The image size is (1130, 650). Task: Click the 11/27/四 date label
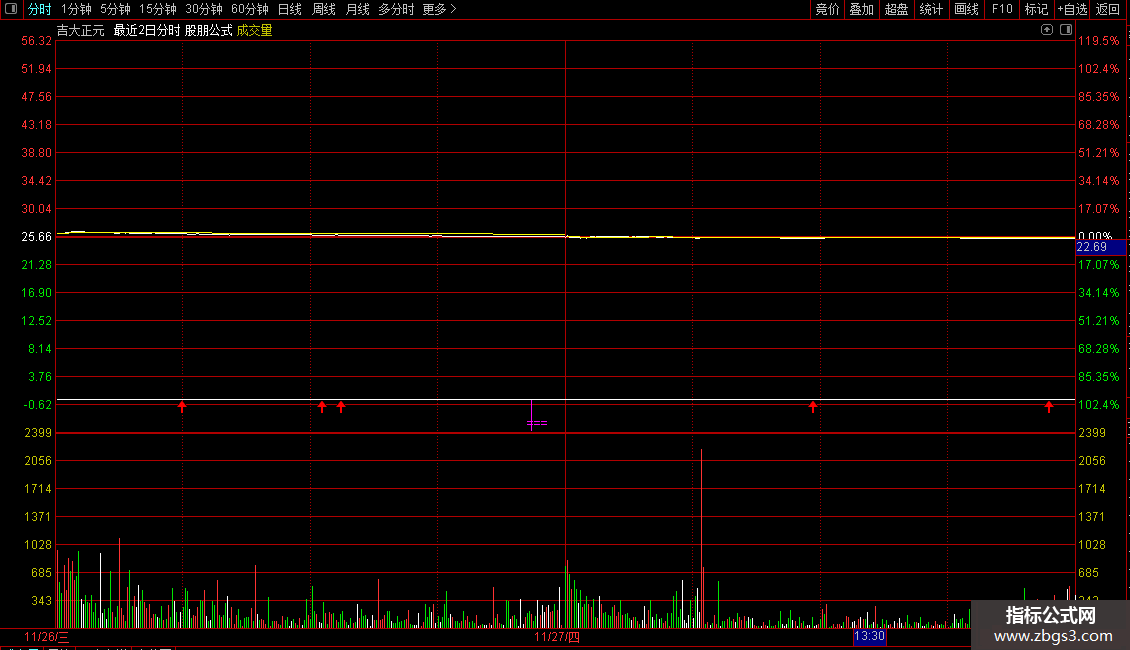[x=557, y=637]
